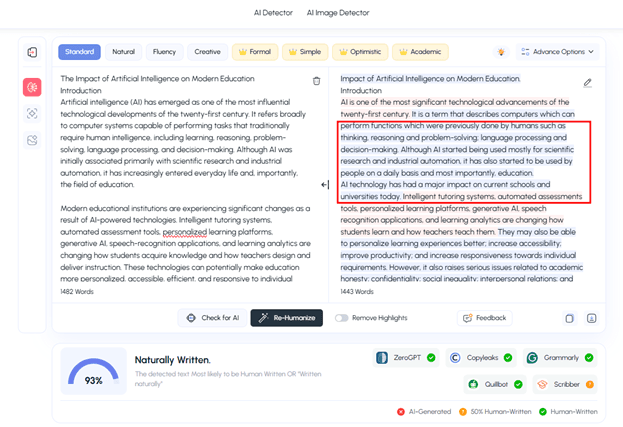623x427 pixels.
Task: Toggle the Remove Highlights switch
Action: click(x=341, y=318)
